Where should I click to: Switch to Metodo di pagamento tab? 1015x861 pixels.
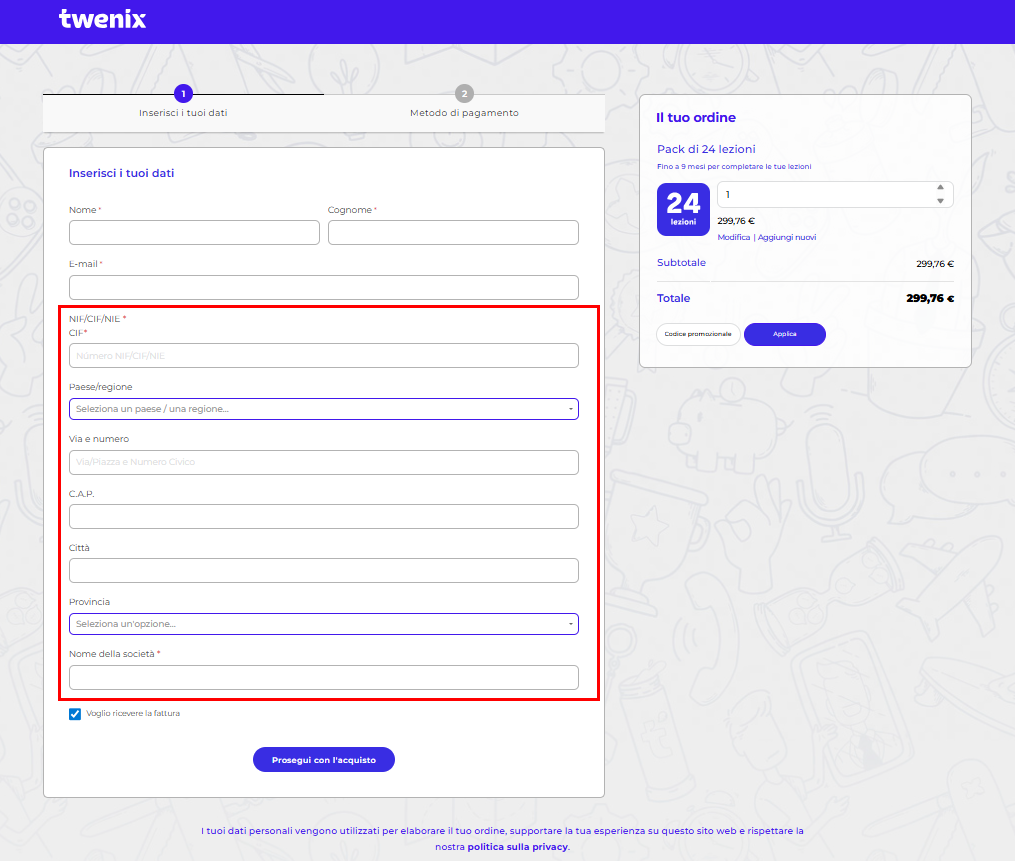tap(464, 113)
